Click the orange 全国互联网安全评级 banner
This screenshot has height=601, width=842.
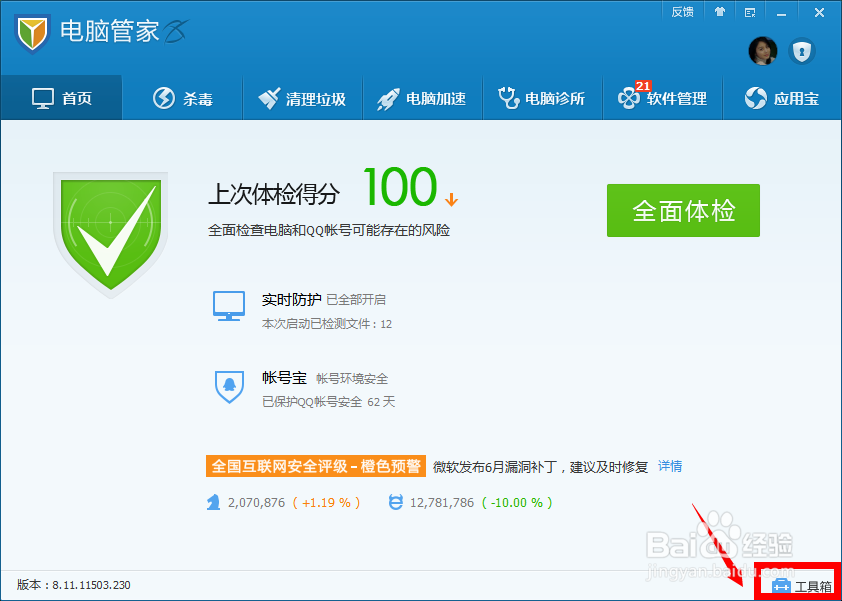pyautogui.click(x=316, y=466)
